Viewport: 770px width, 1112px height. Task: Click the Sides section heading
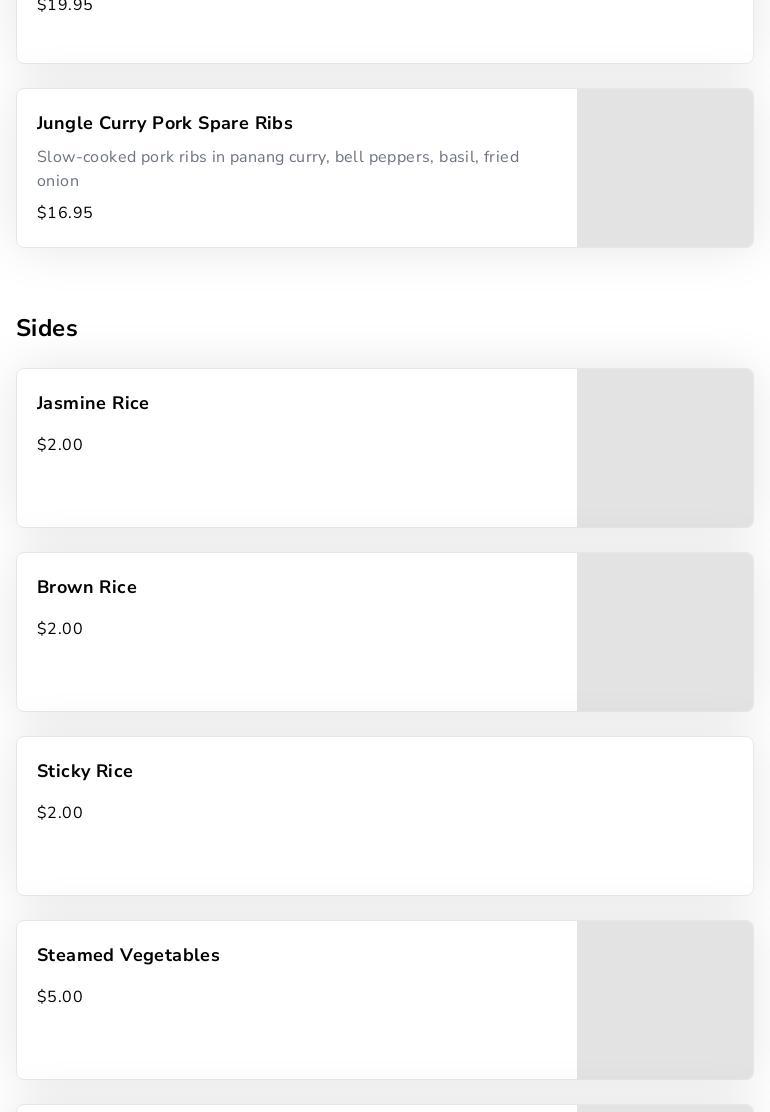pyautogui.click(x=47, y=328)
